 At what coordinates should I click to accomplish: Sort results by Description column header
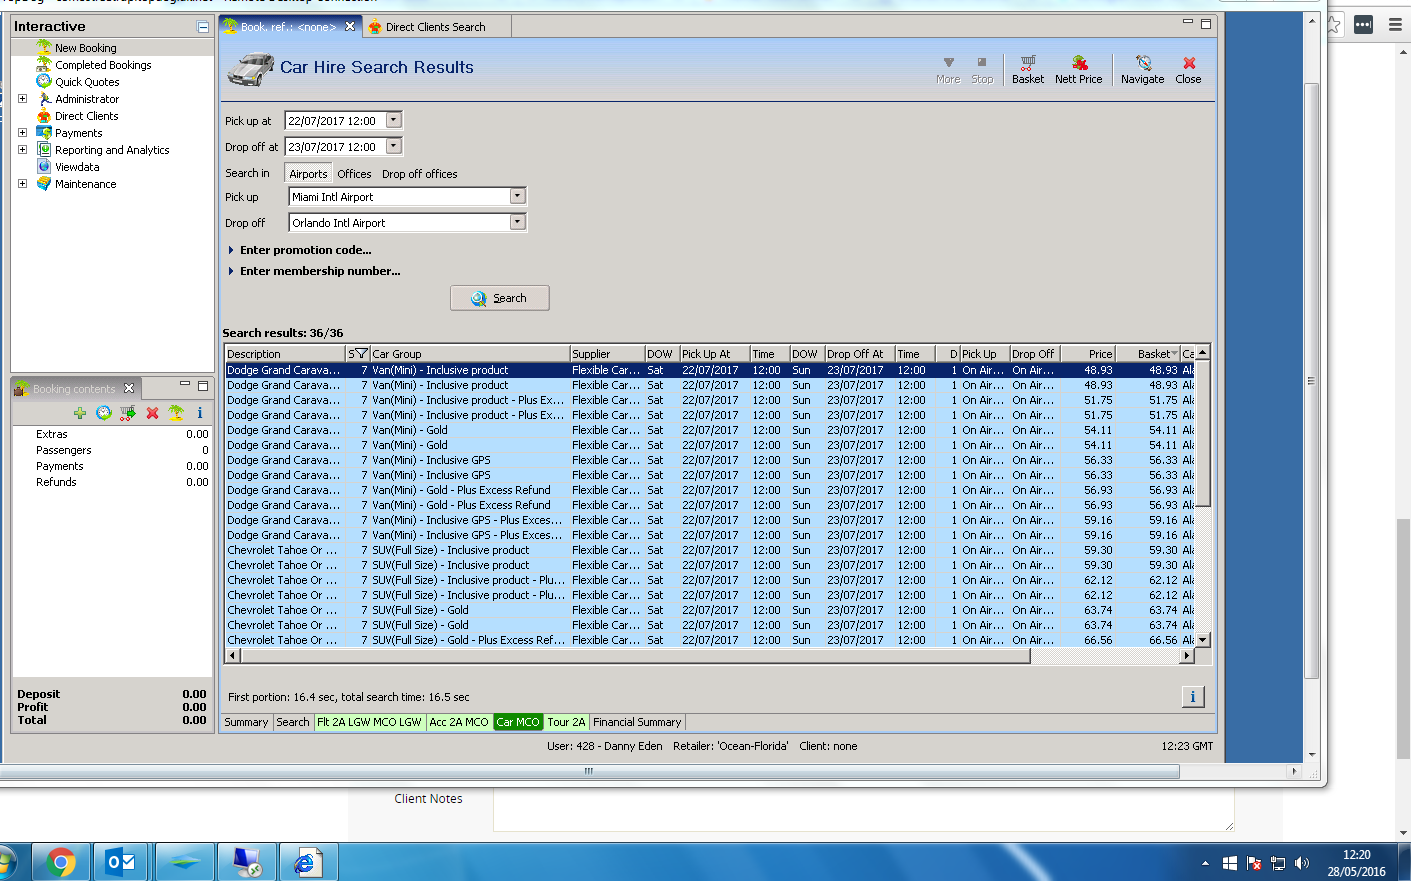[285, 354]
